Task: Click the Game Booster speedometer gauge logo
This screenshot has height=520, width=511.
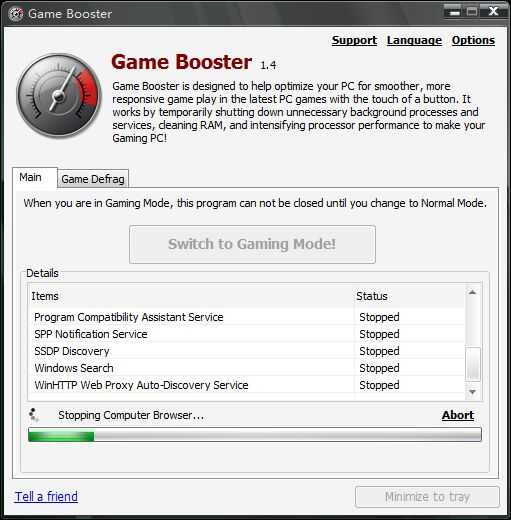Action: tap(59, 96)
